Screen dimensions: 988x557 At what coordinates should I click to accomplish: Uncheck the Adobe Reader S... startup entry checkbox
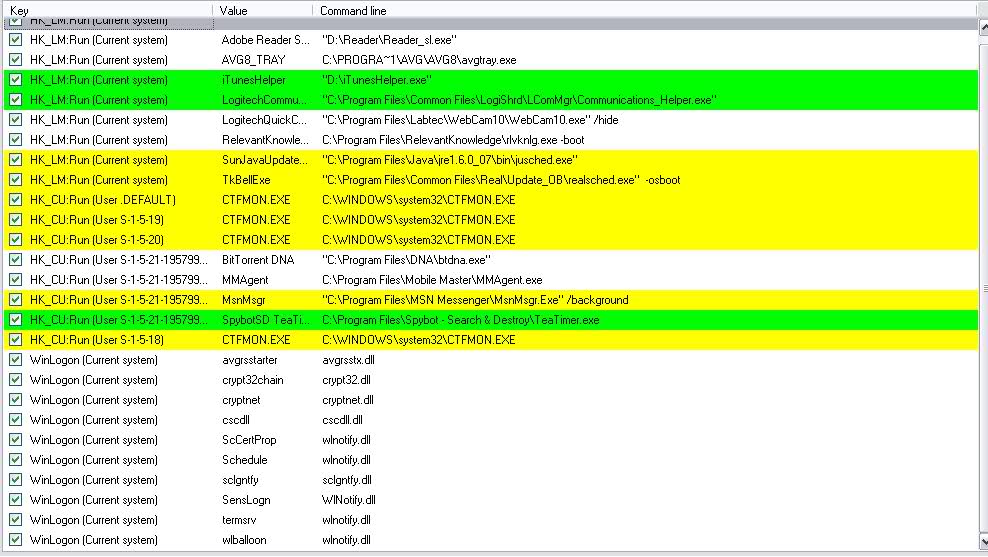pyautogui.click(x=16, y=40)
